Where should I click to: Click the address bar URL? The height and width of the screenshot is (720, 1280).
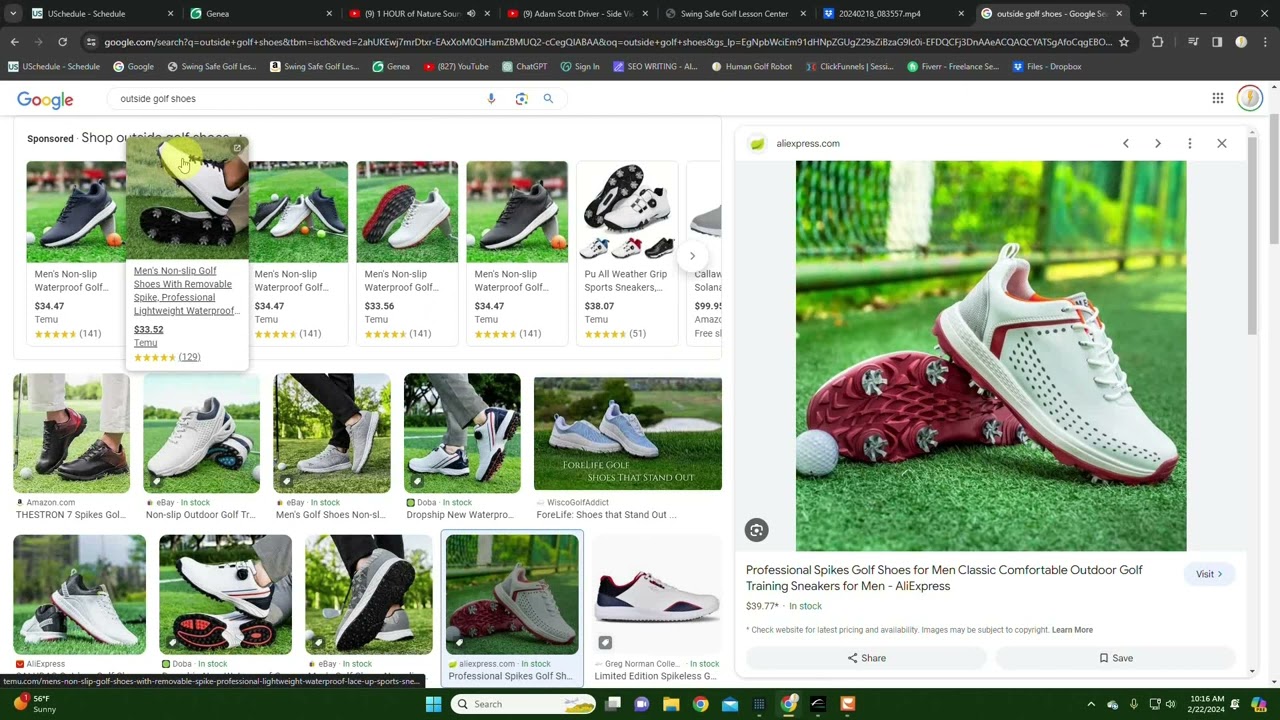[x=608, y=42]
